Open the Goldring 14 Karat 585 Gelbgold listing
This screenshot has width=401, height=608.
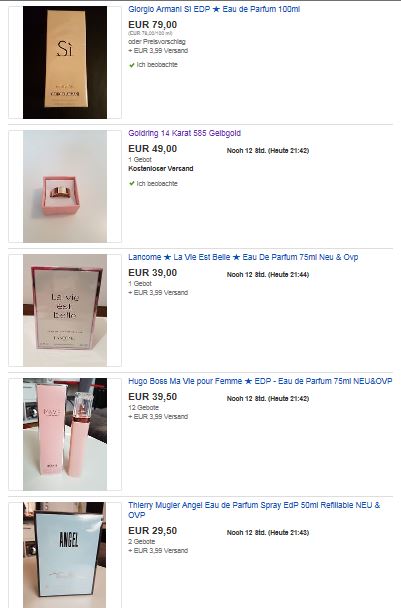coord(184,133)
